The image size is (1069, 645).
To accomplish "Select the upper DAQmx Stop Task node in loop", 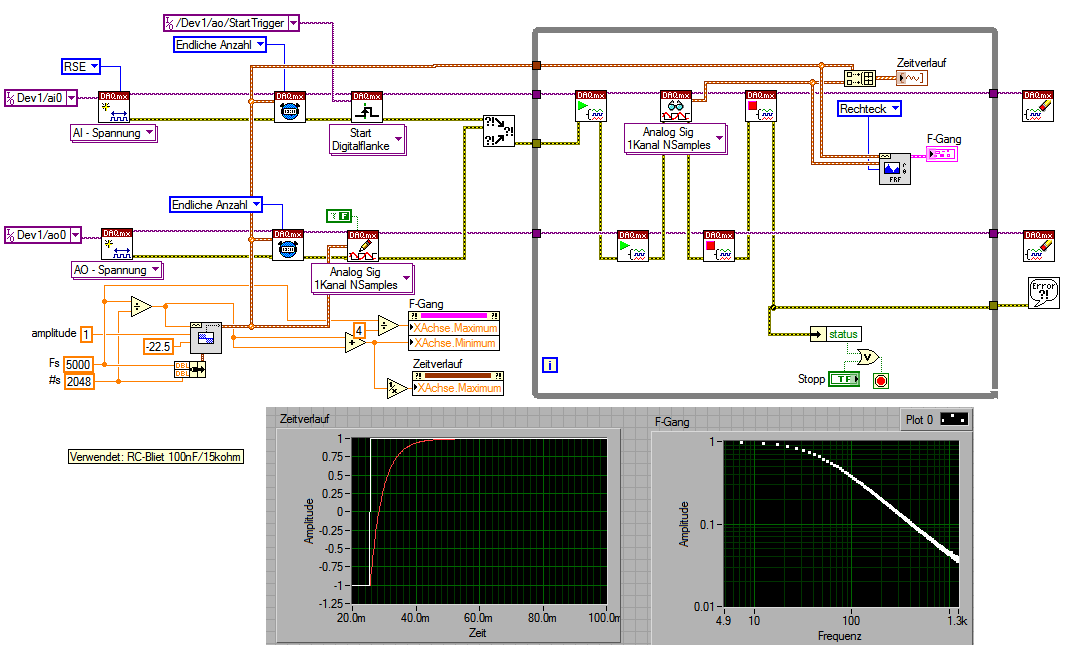I will pyautogui.click(x=761, y=106).
